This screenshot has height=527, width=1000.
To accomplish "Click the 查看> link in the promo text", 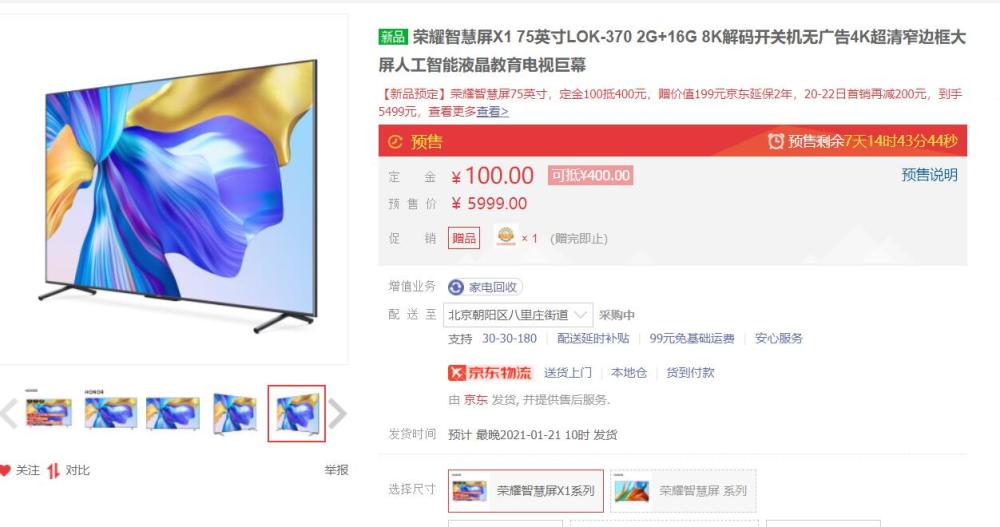I will (x=492, y=112).
